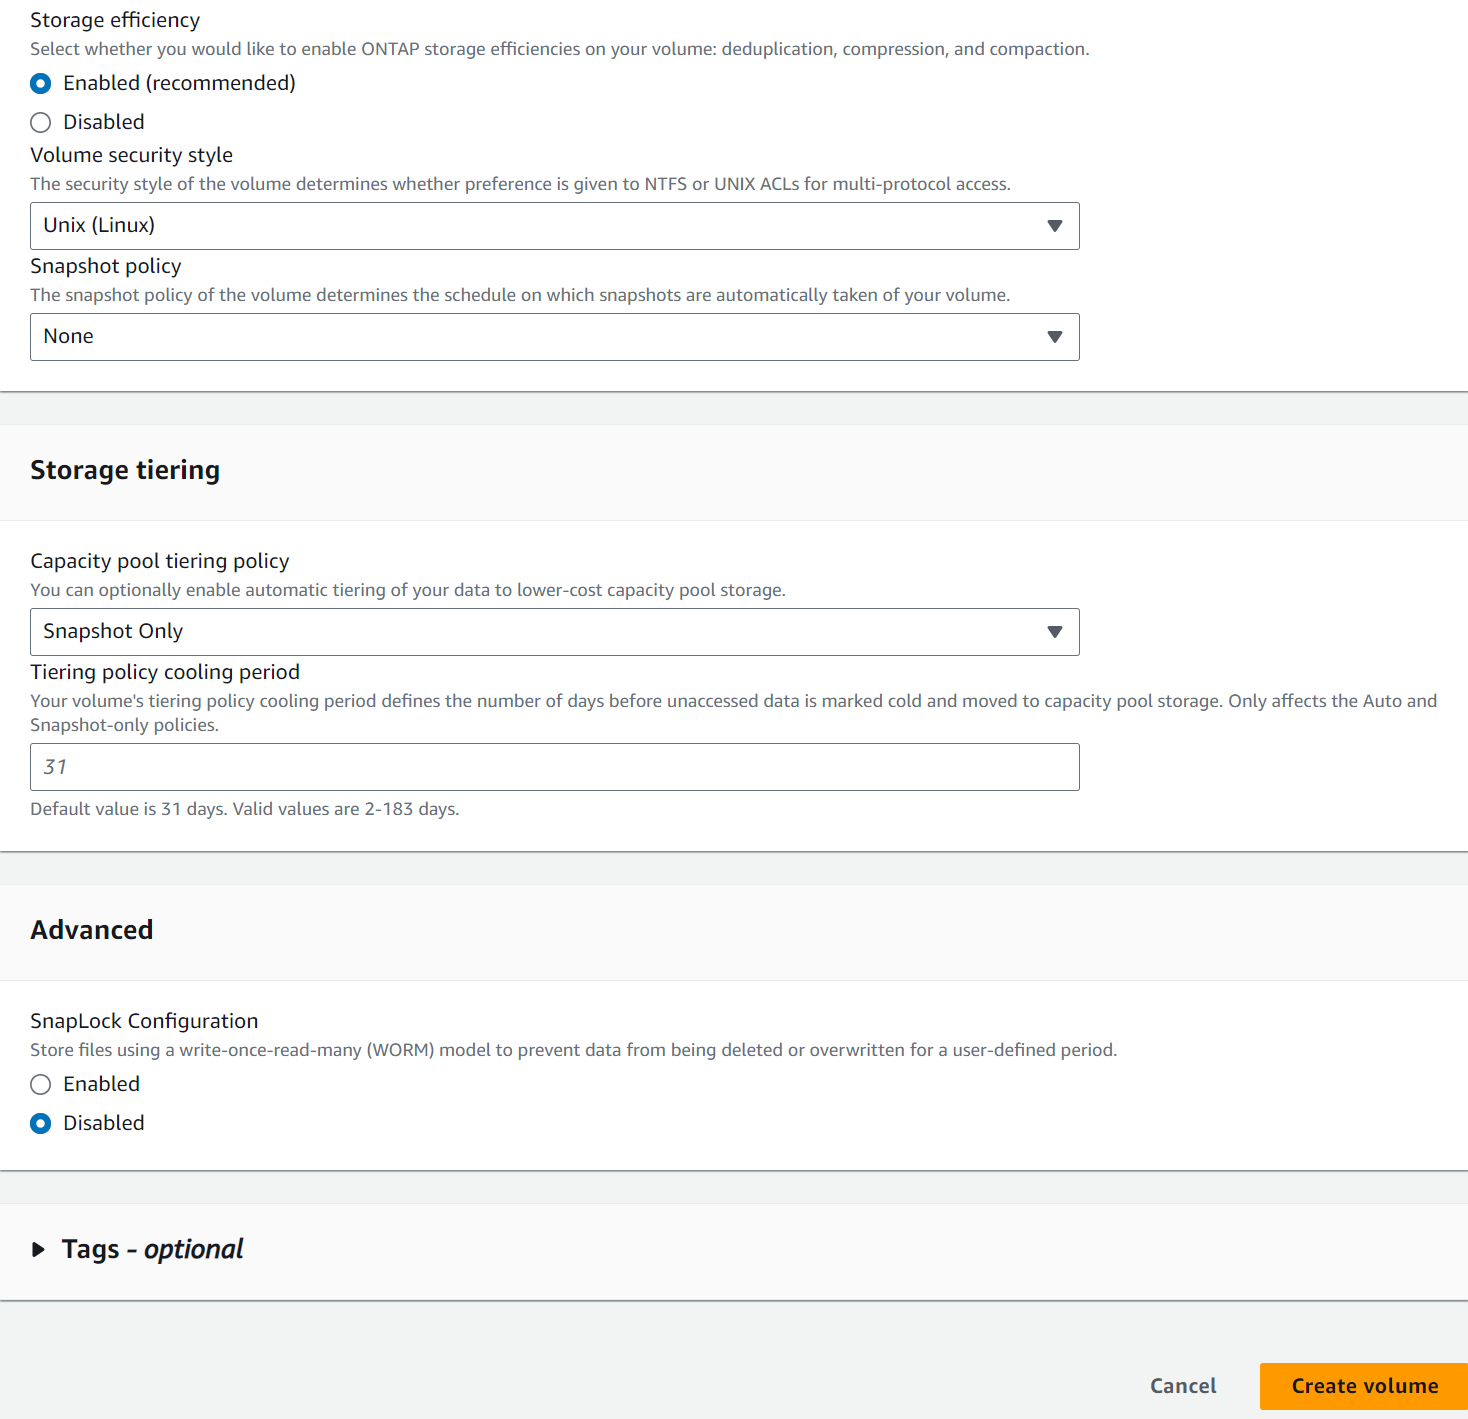Click the "Enabled (recommended)" label text
1468x1419 pixels.
coord(179,83)
